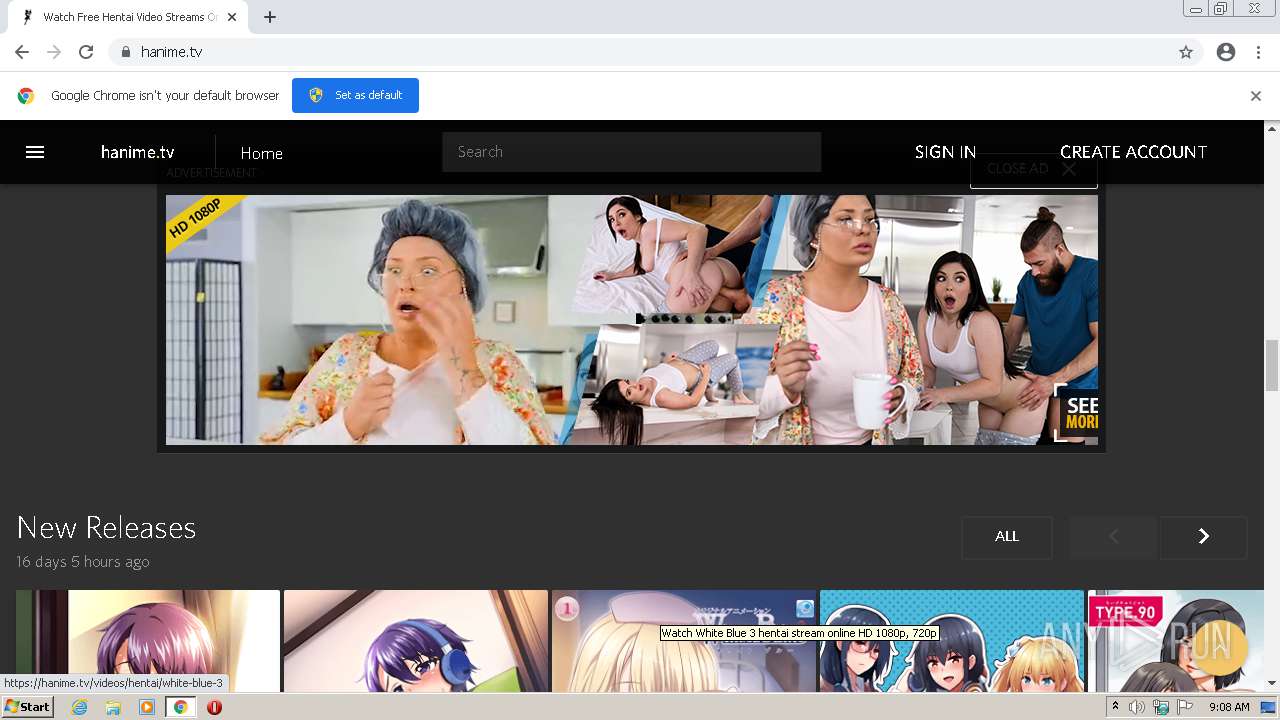The image size is (1280, 720).
Task: Select the hanime.tv address bar URL
Action: click(x=171, y=52)
